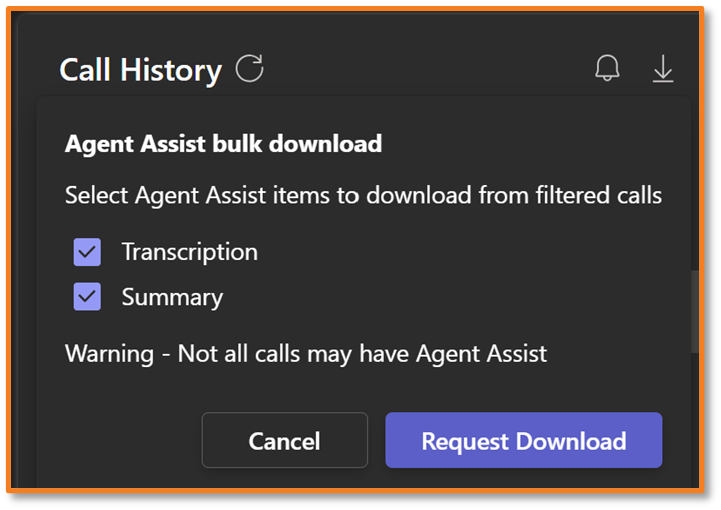Uncheck the Summary checkbox

point(87,297)
